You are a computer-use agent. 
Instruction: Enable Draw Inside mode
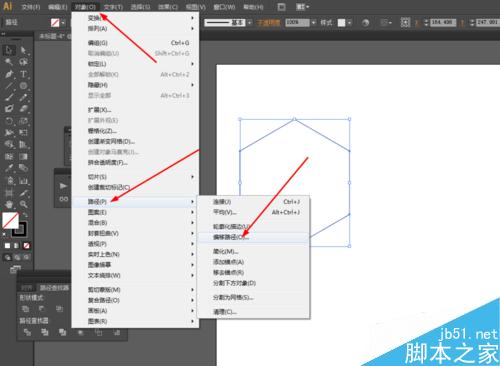[26, 257]
